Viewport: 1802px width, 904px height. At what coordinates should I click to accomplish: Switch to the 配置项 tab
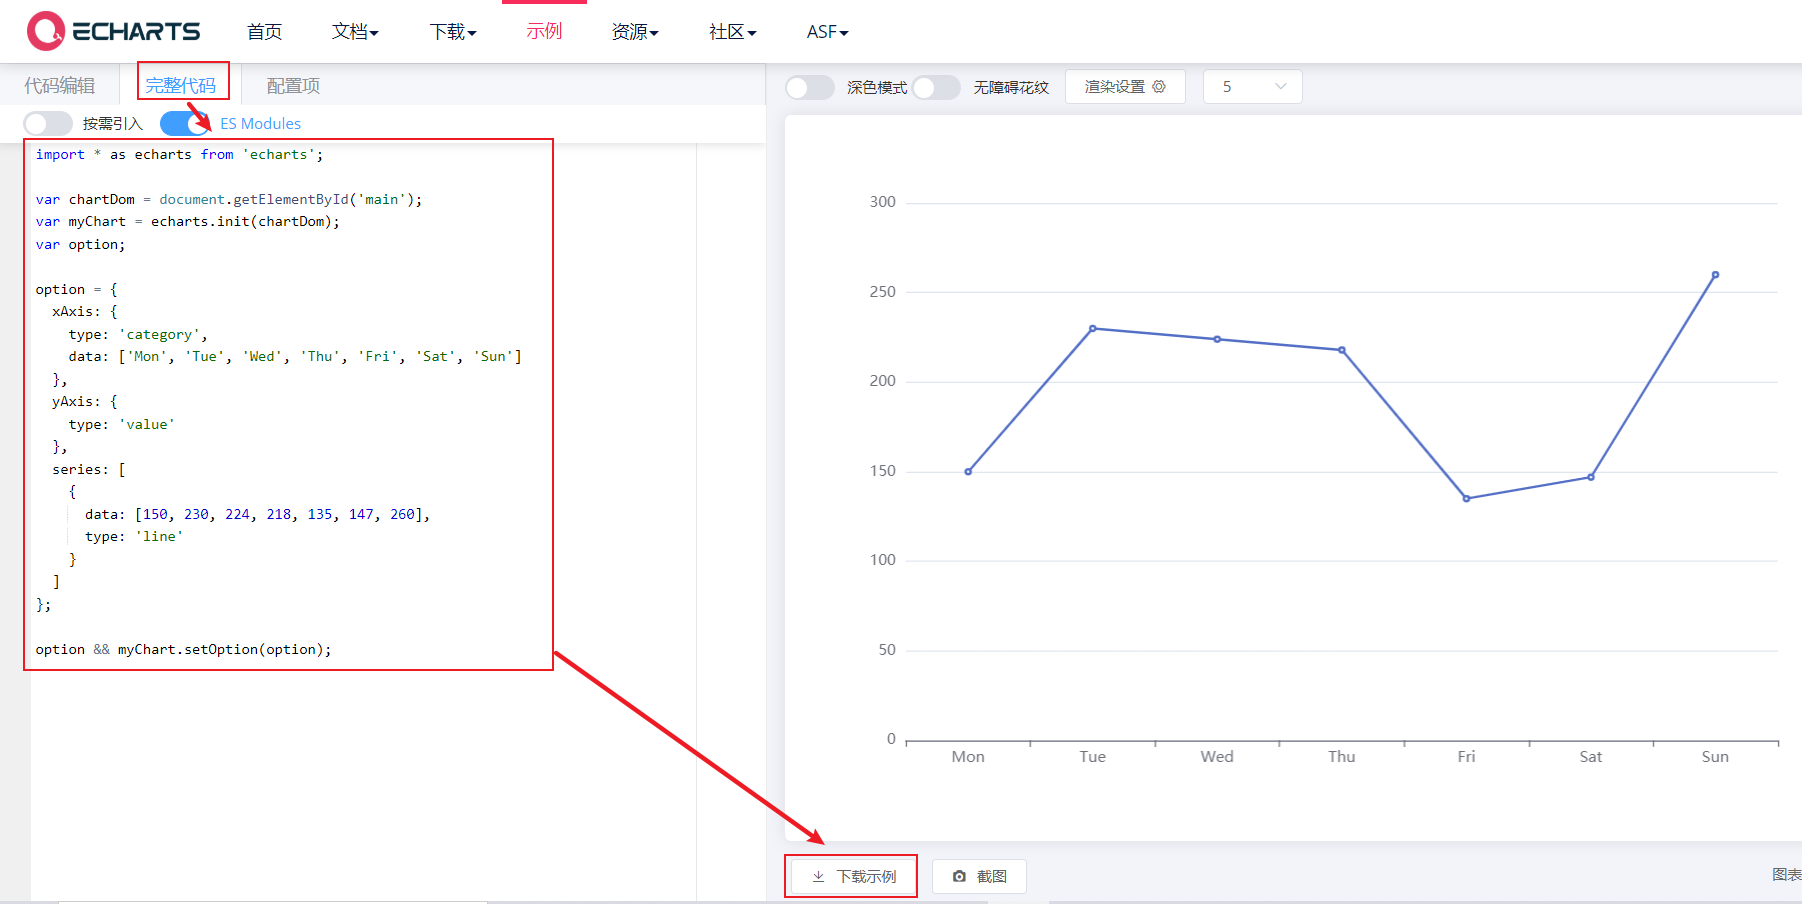291,85
